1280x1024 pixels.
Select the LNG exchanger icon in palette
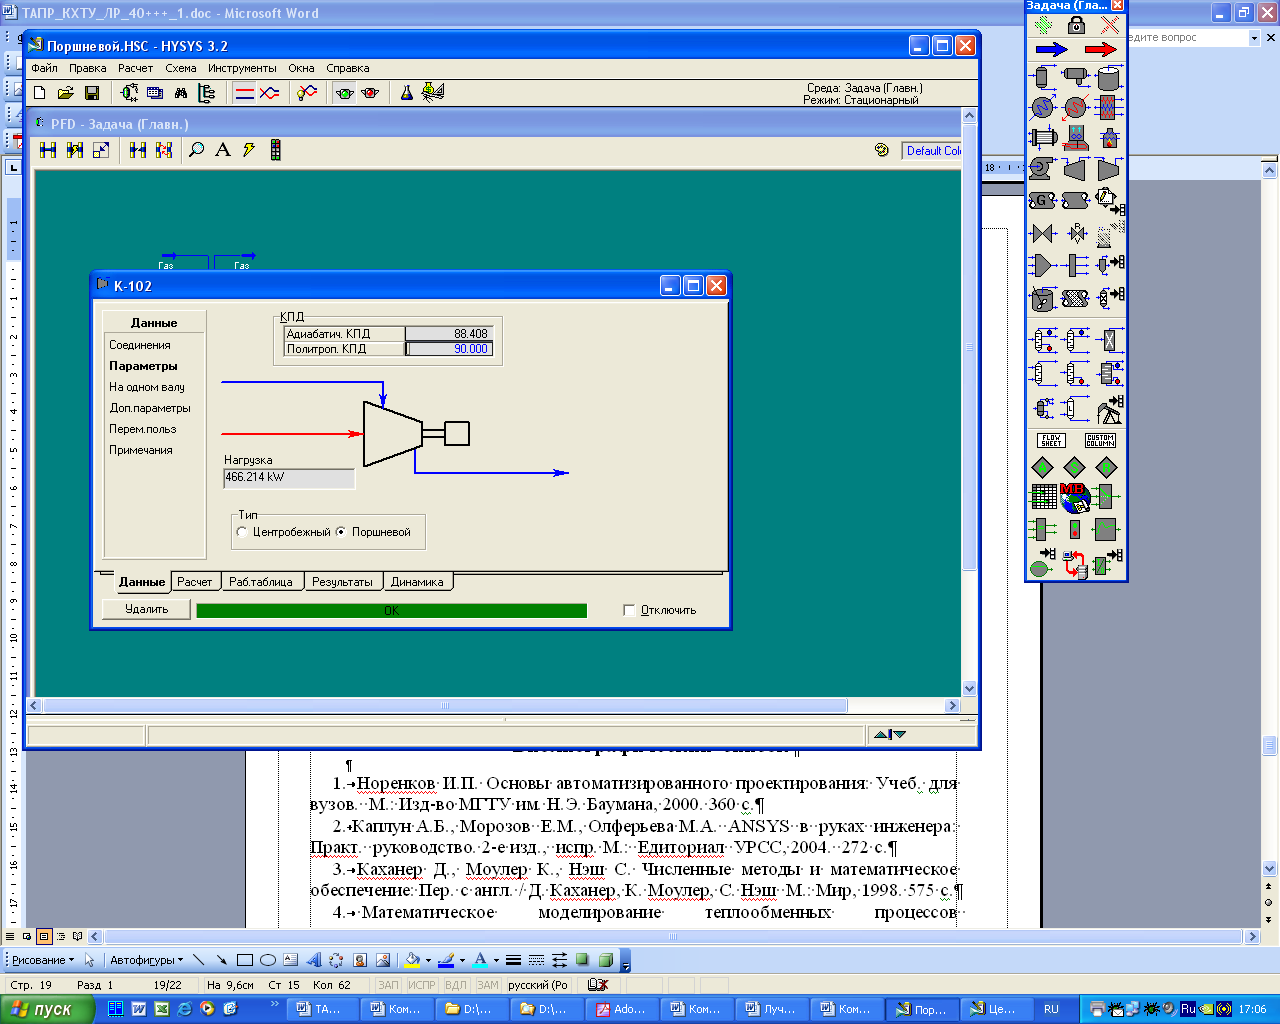[x=1109, y=107]
